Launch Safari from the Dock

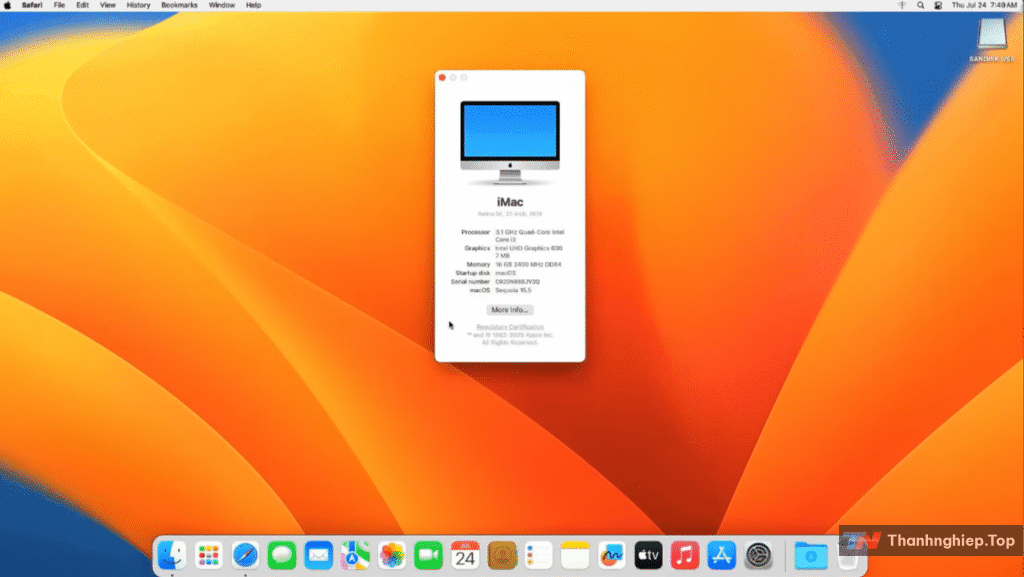click(245, 555)
